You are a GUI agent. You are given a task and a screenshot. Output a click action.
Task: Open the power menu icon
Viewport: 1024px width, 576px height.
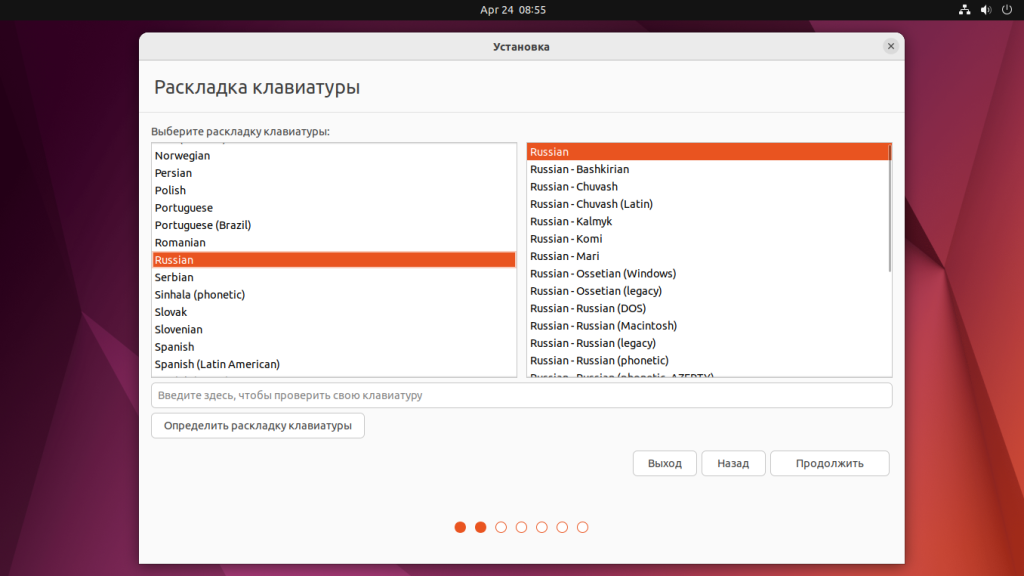(1007, 10)
